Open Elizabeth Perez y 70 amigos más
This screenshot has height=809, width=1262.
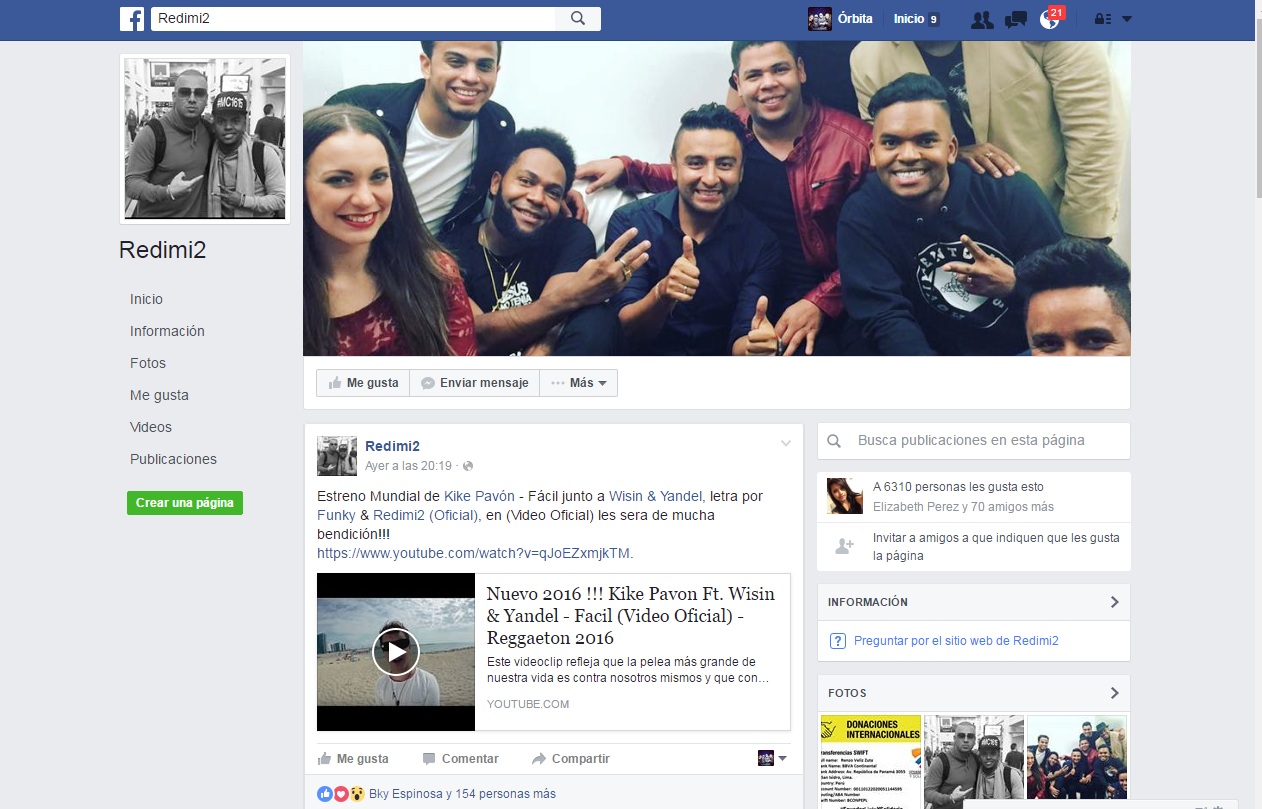[963, 507]
